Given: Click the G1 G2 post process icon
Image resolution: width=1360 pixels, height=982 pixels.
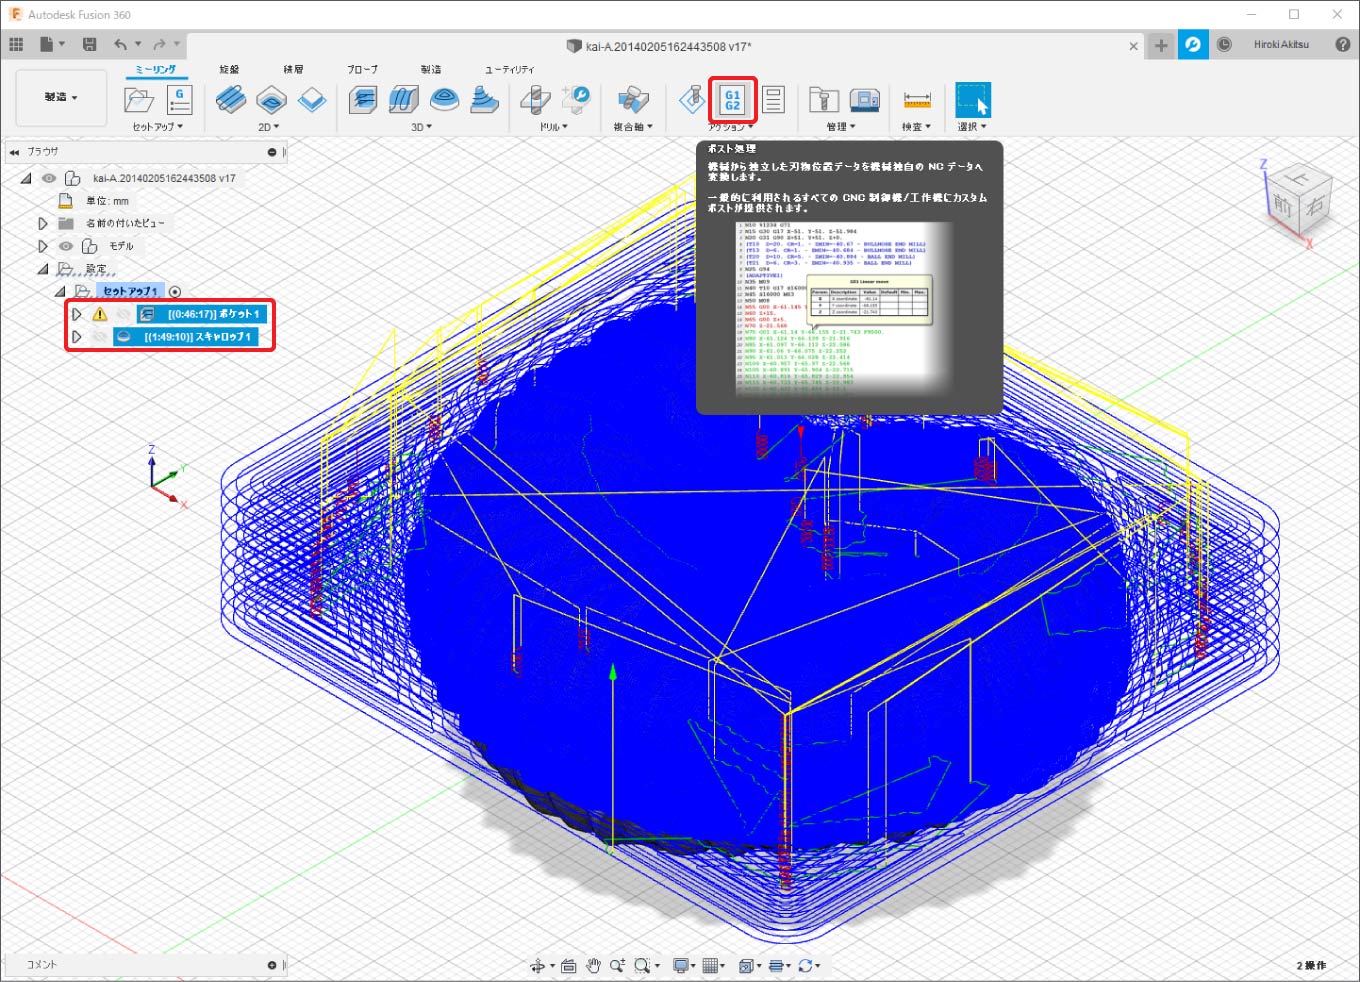Looking at the screenshot, I should [732, 100].
